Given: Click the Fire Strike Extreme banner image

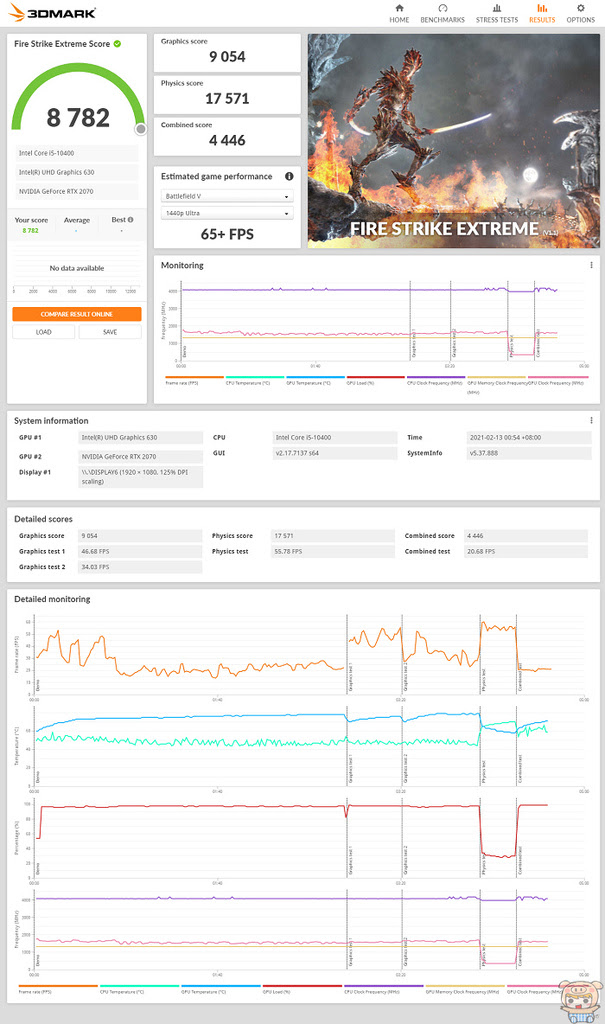Looking at the screenshot, I should (x=453, y=140).
